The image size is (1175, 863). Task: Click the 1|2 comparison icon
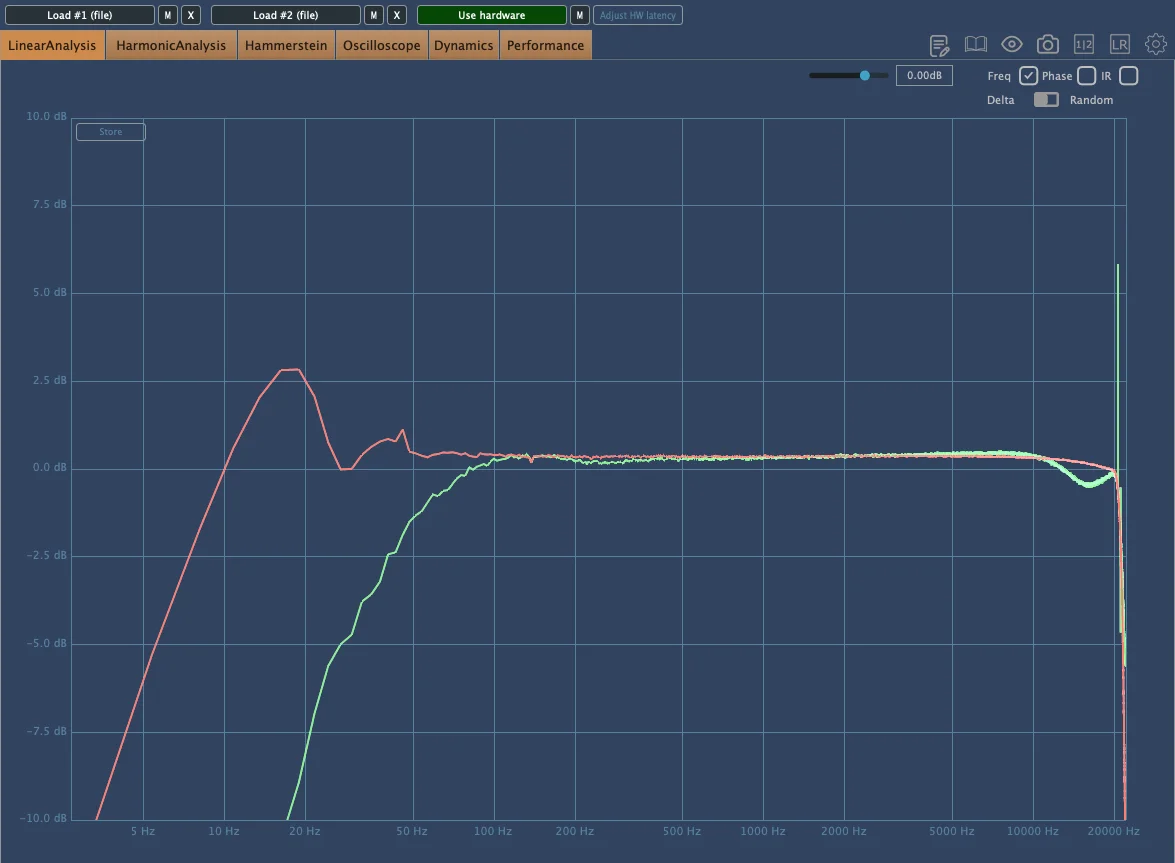click(x=1084, y=44)
